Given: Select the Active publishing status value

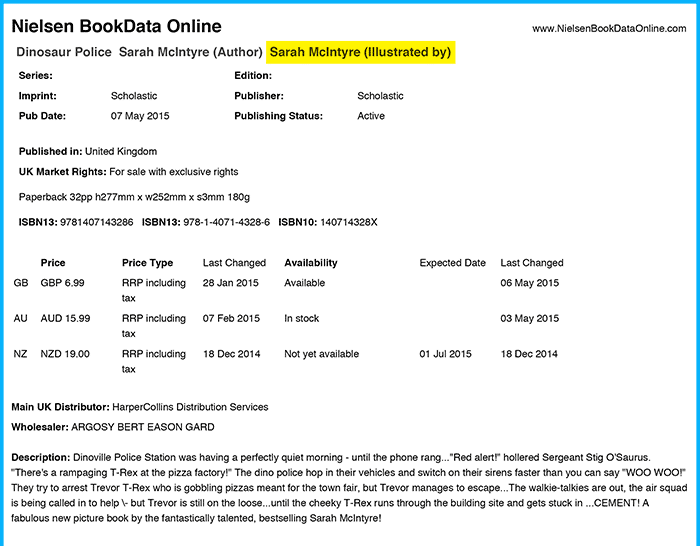Looking at the screenshot, I should point(371,116).
